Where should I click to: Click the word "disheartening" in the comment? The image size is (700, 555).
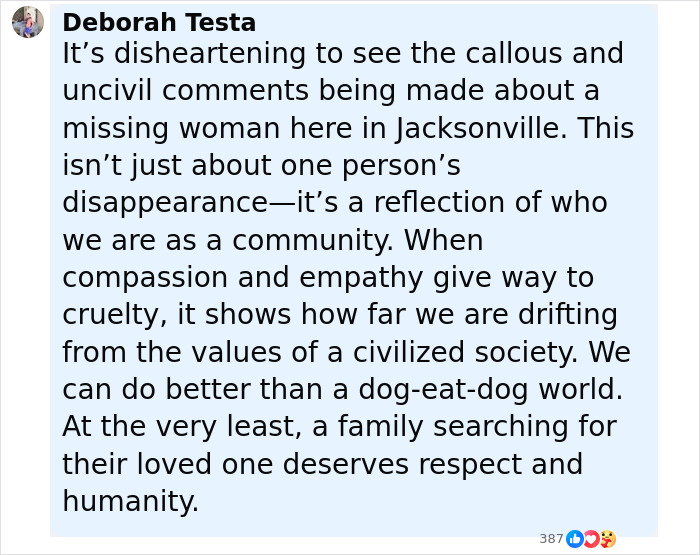coord(210,54)
